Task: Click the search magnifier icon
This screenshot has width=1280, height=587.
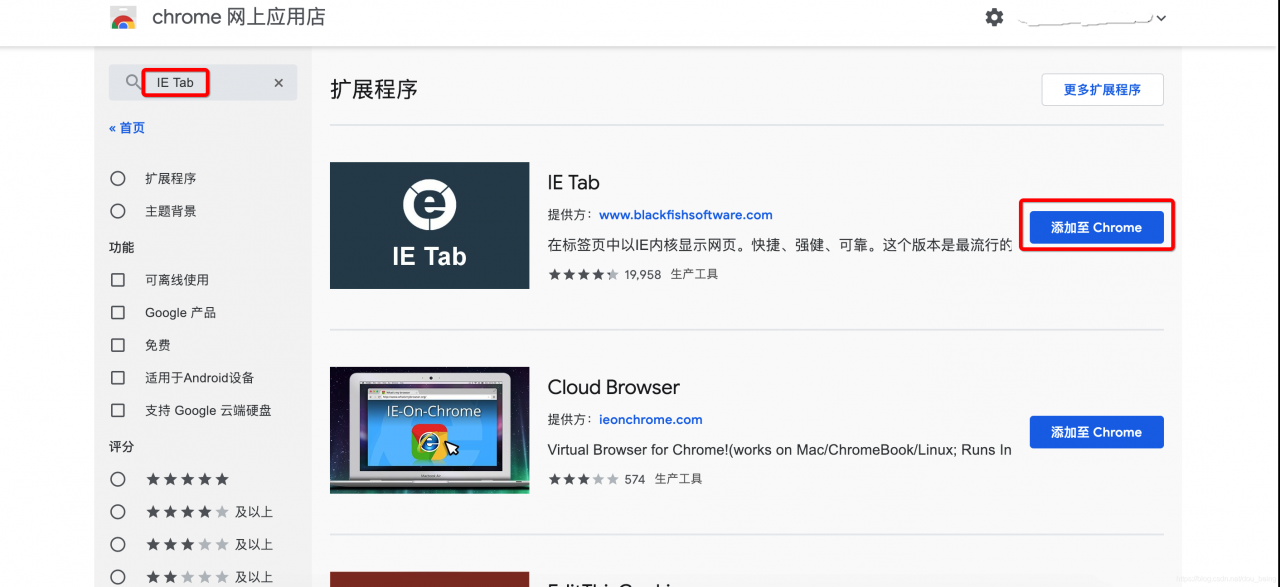Action: [x=133, y=83]
